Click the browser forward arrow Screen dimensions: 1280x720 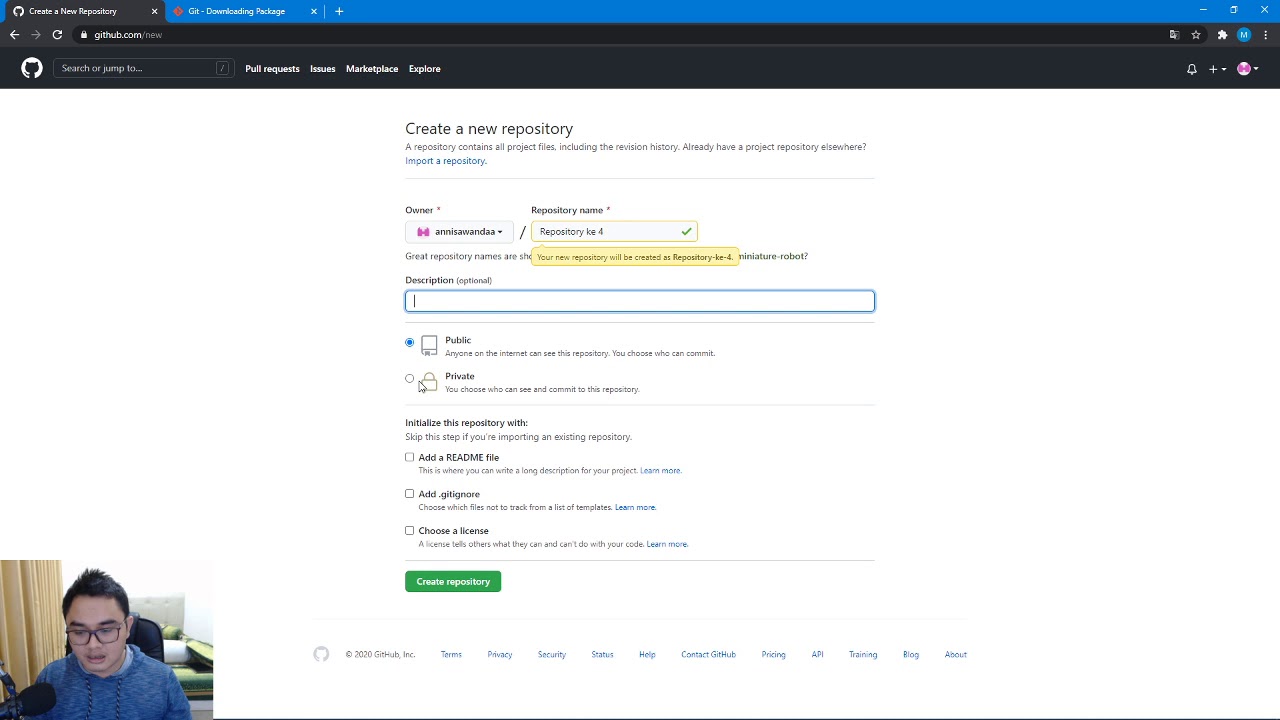point(36,35)
